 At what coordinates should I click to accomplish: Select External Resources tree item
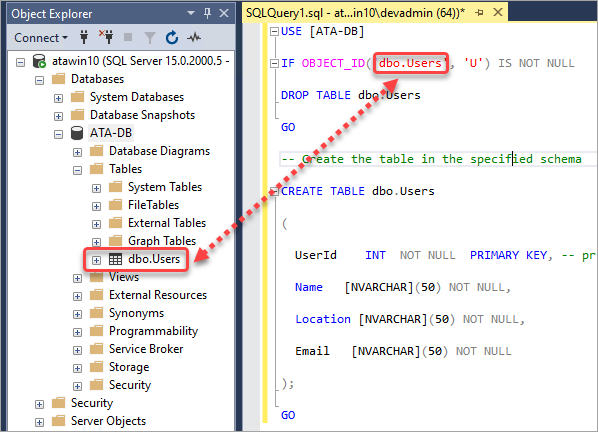pyautogui.click(x=158, y=295)
